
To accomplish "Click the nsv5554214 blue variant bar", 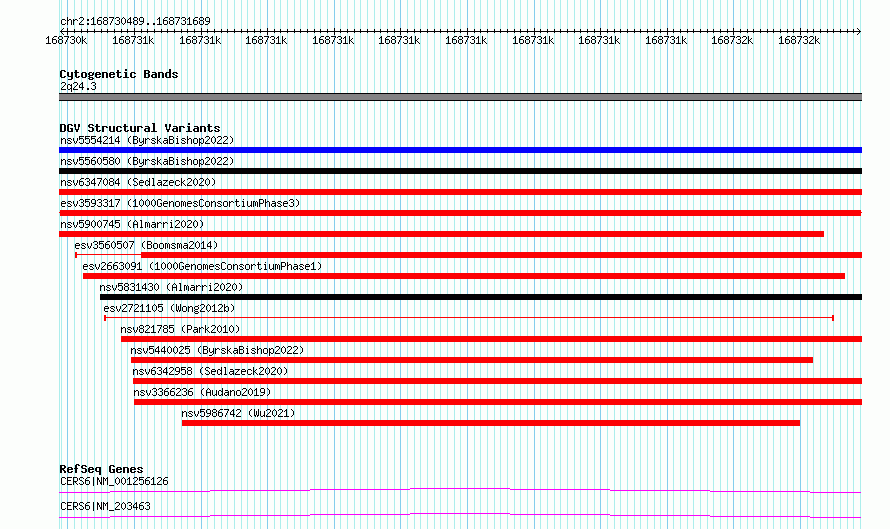I will tap(460, 150).
